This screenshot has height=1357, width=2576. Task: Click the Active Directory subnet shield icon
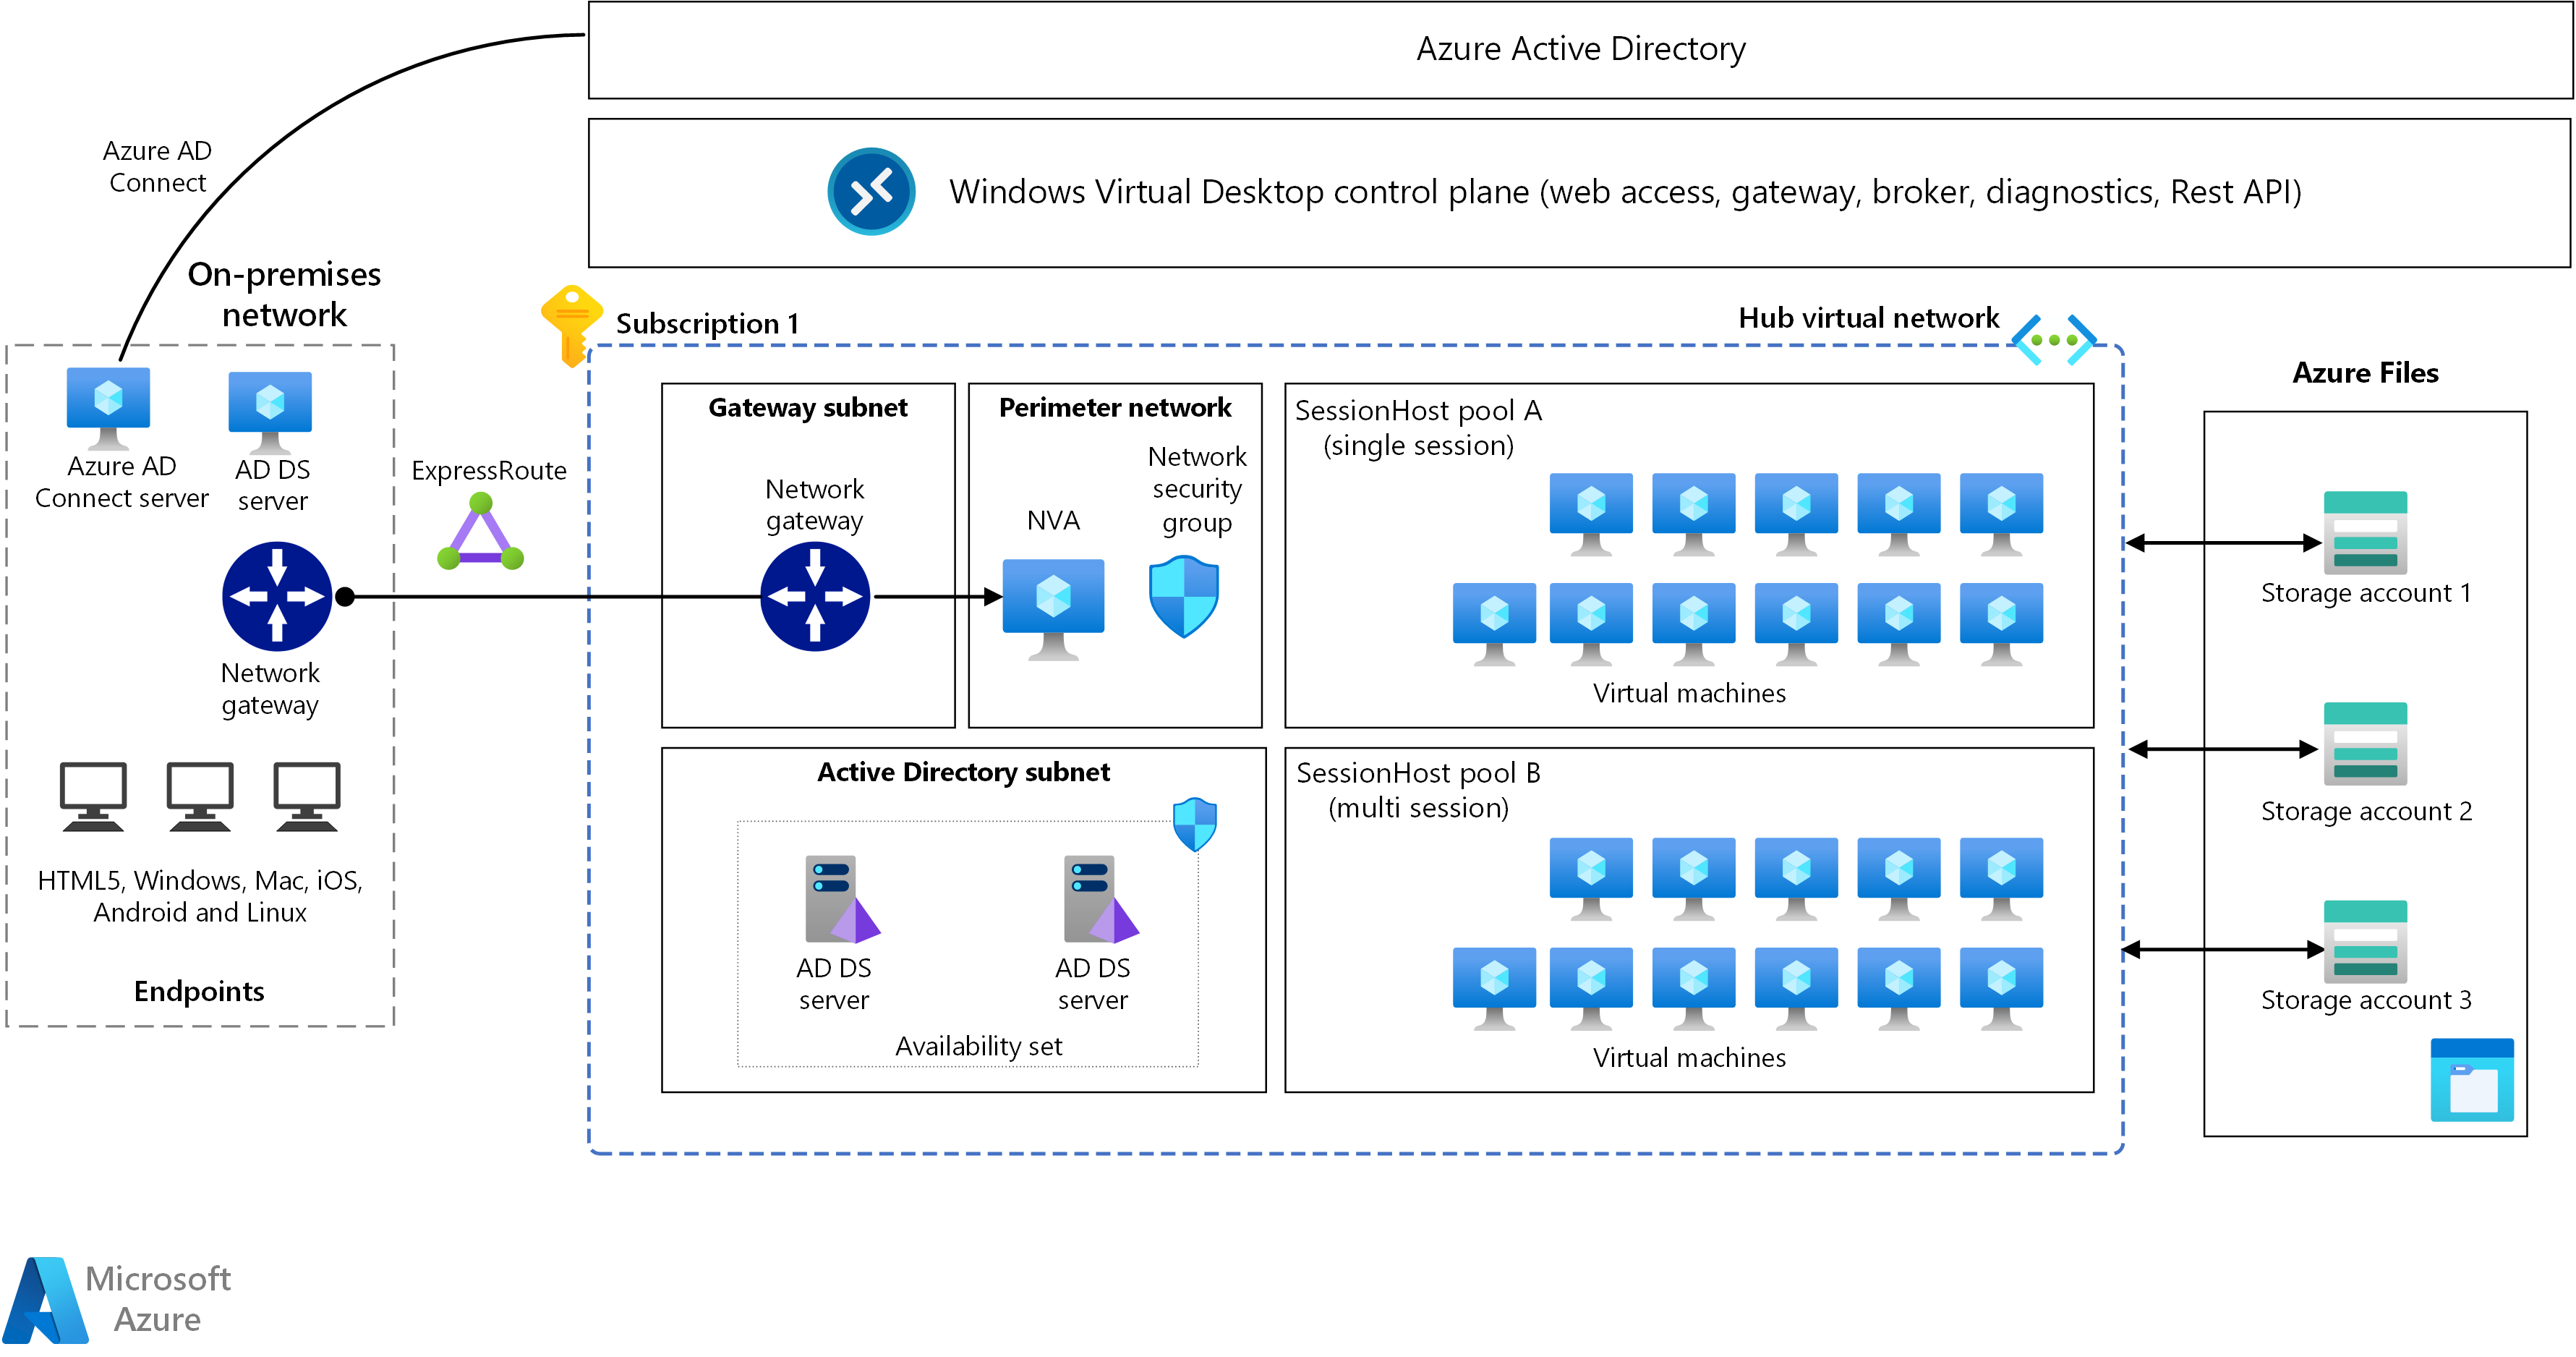click(x=1195, y=824)
